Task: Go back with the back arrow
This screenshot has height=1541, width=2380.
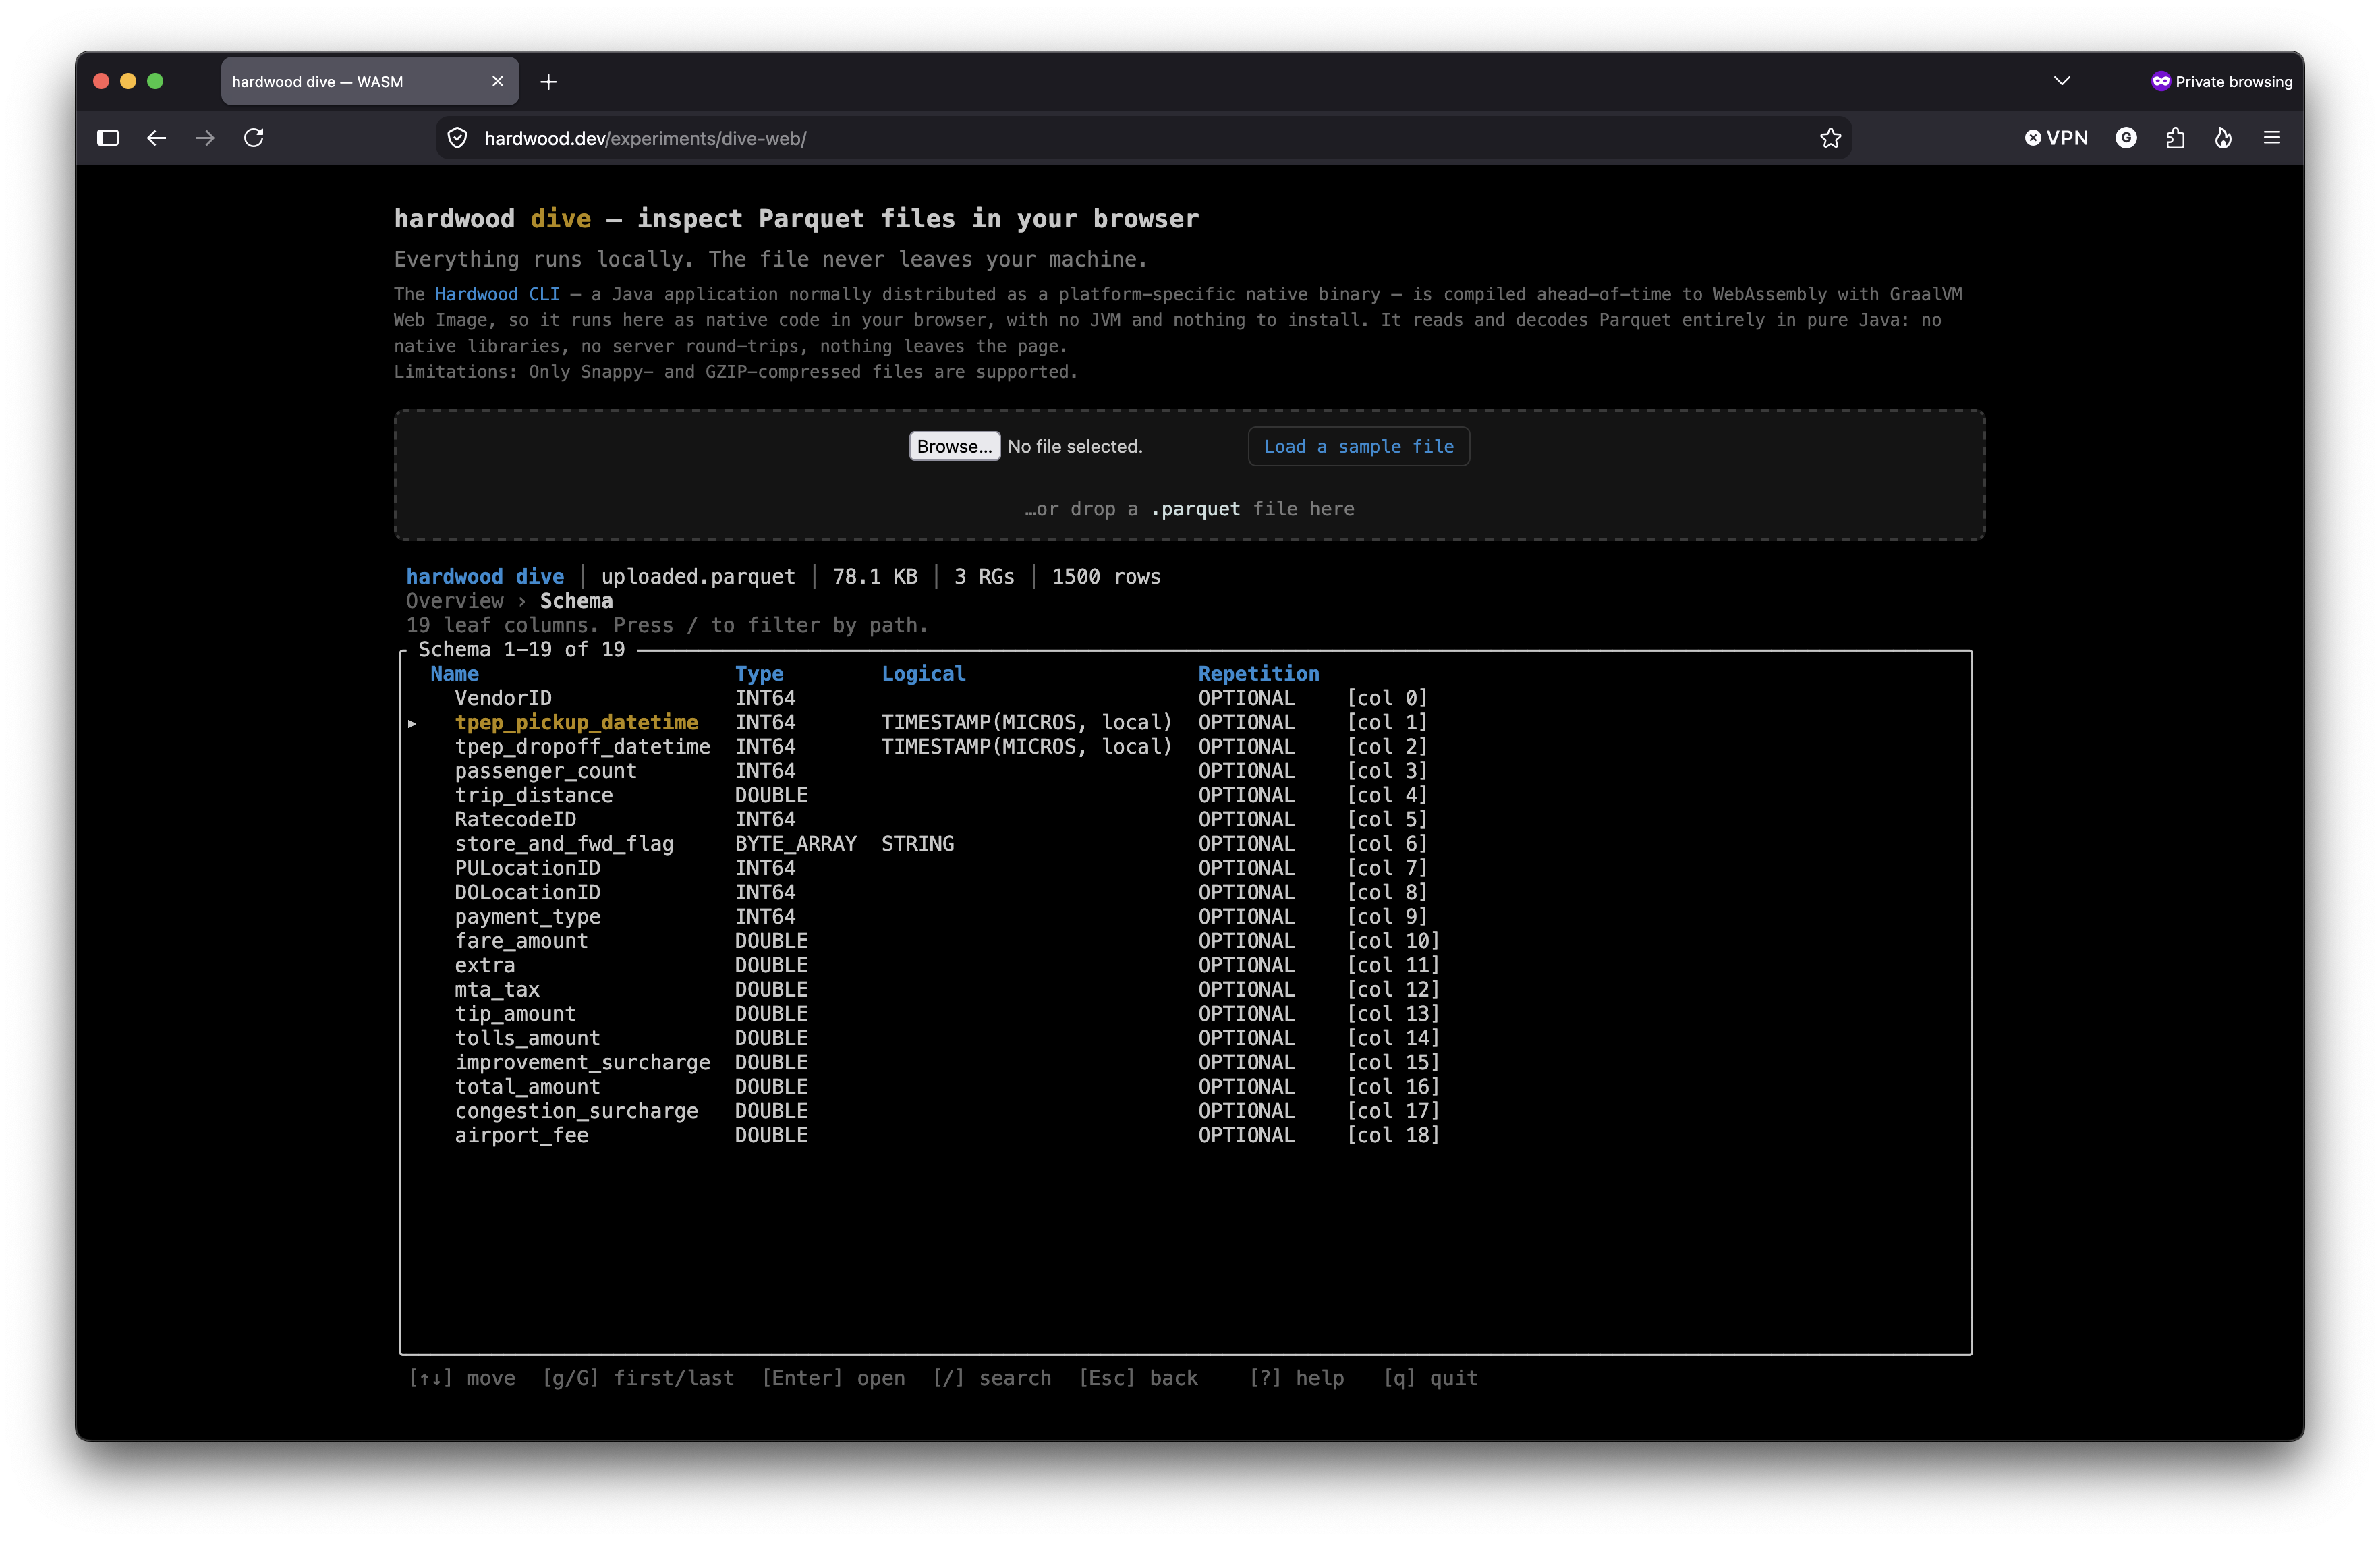Action: pyautogui.click(x=156, y=138)
